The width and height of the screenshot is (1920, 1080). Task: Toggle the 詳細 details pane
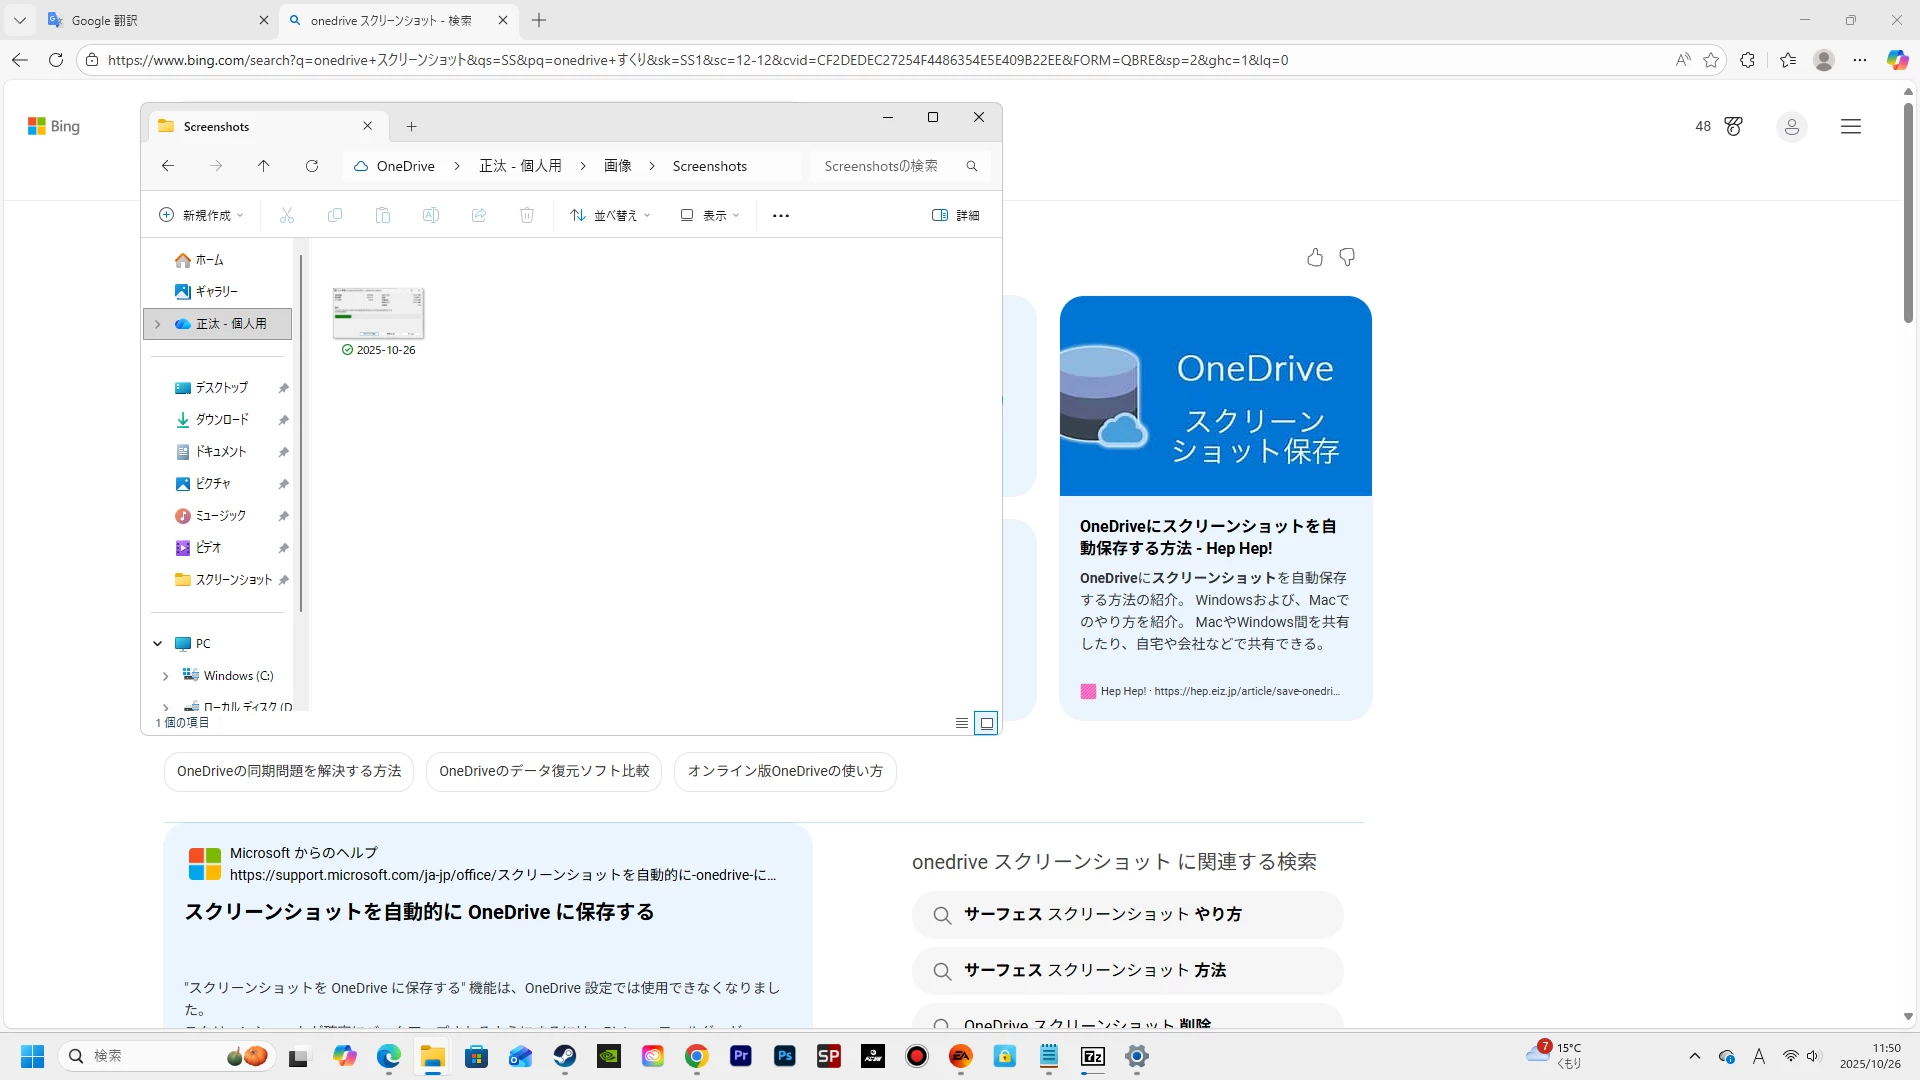955,215
